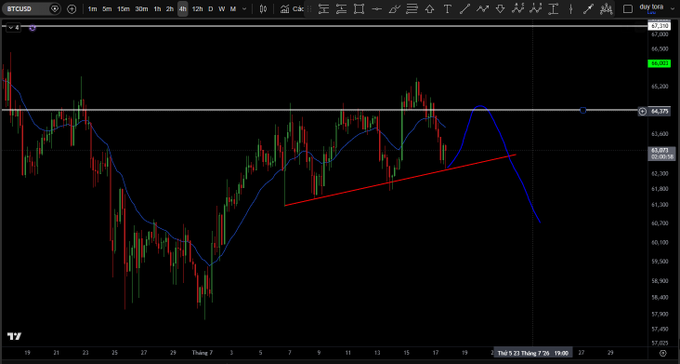Switch to the 30m timeframe

pyautogui.click(x=141, y=9)
